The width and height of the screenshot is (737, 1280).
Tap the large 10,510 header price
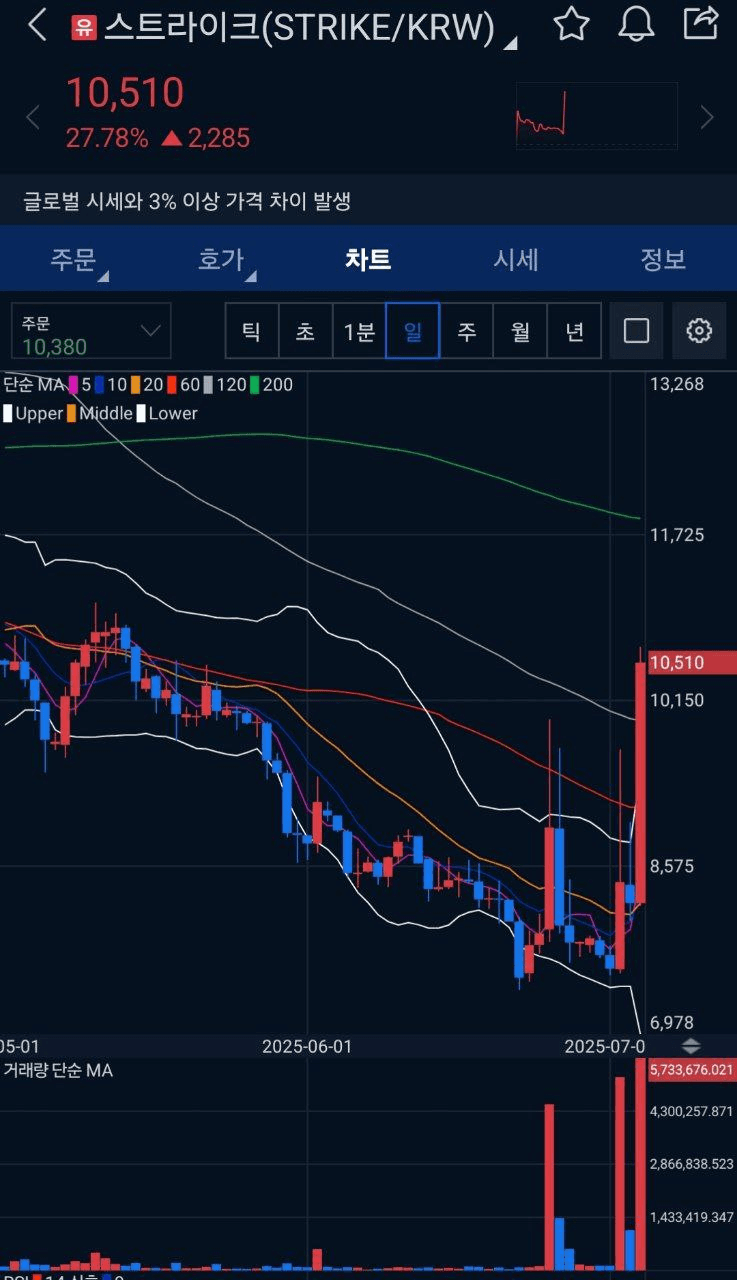click(125, 93)
